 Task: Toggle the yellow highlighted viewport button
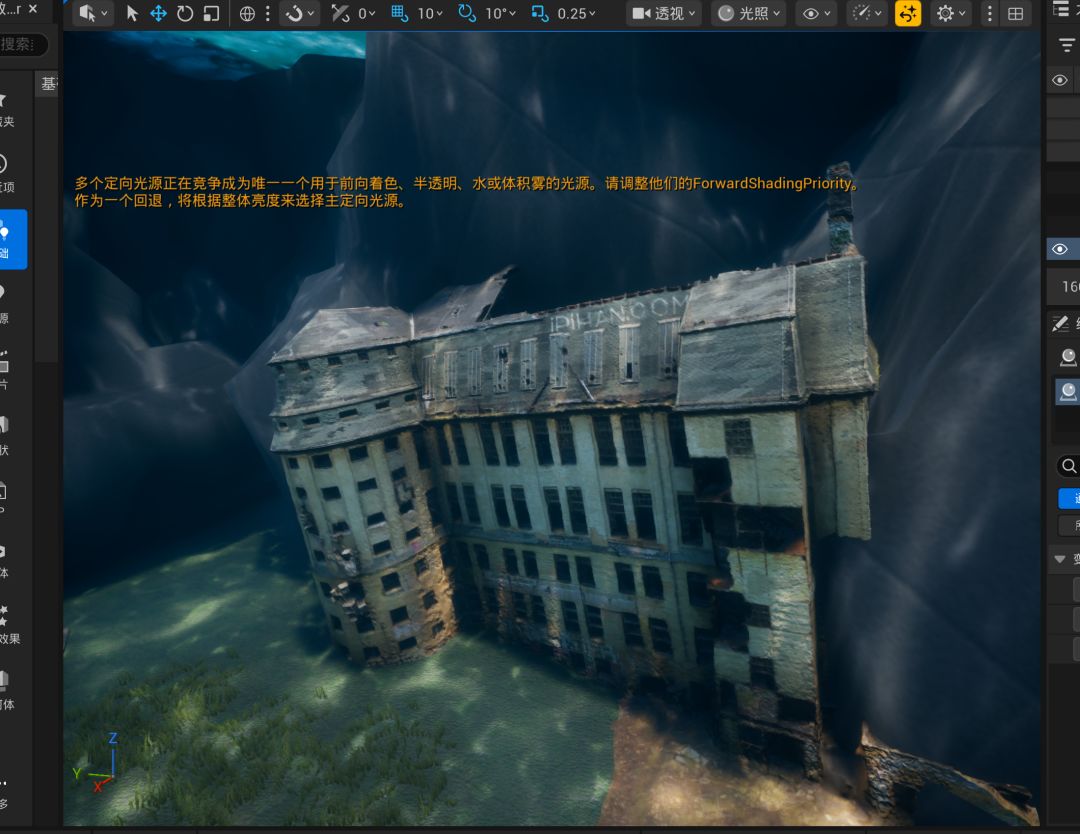pos(908,13)
